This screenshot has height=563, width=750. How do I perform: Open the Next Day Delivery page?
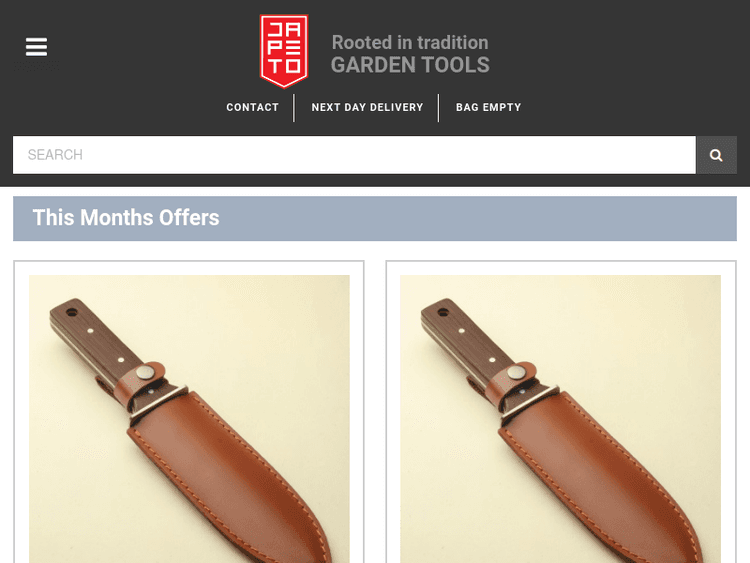[x=367, y=107]
